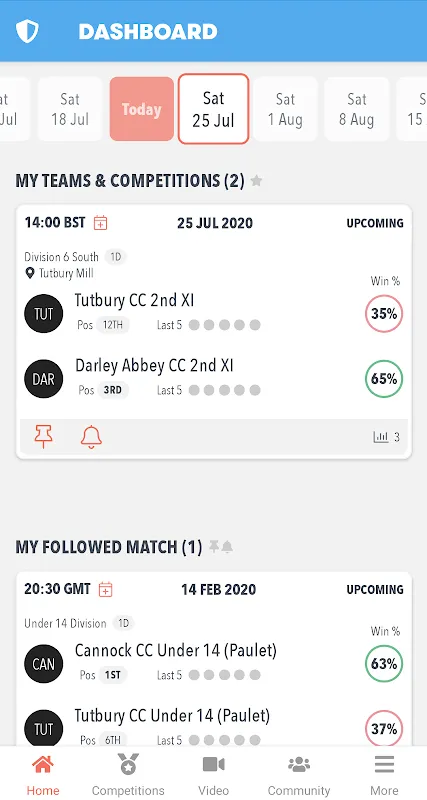Open the Community tab
The image size is (427, 800).
299,774
